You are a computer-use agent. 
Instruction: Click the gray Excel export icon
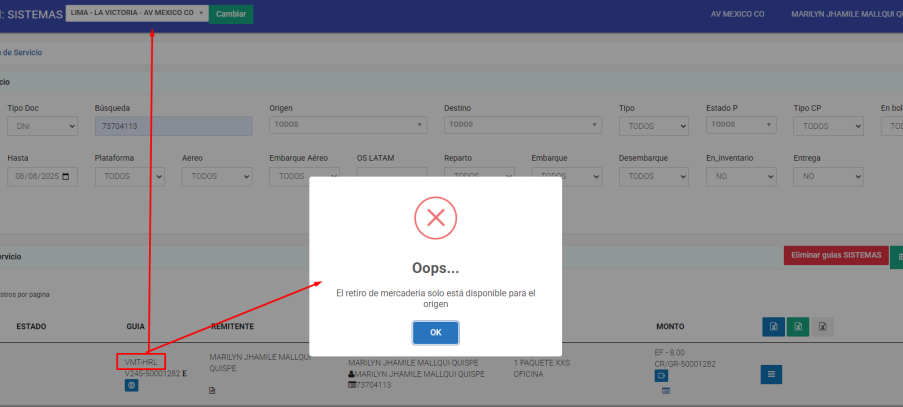(822, 326)
